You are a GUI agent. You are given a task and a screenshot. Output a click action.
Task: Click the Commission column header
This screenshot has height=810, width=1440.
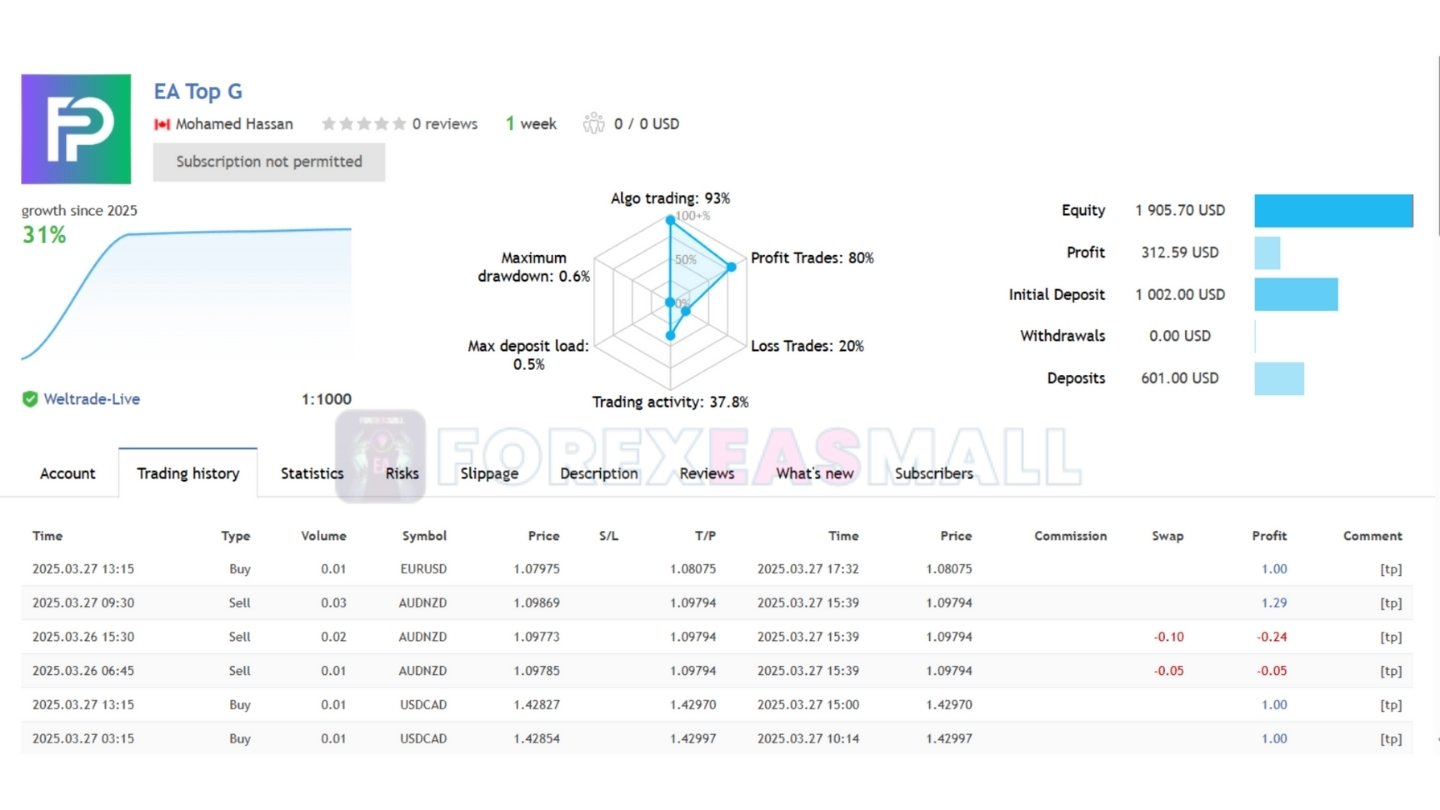tap(1071, 536)
